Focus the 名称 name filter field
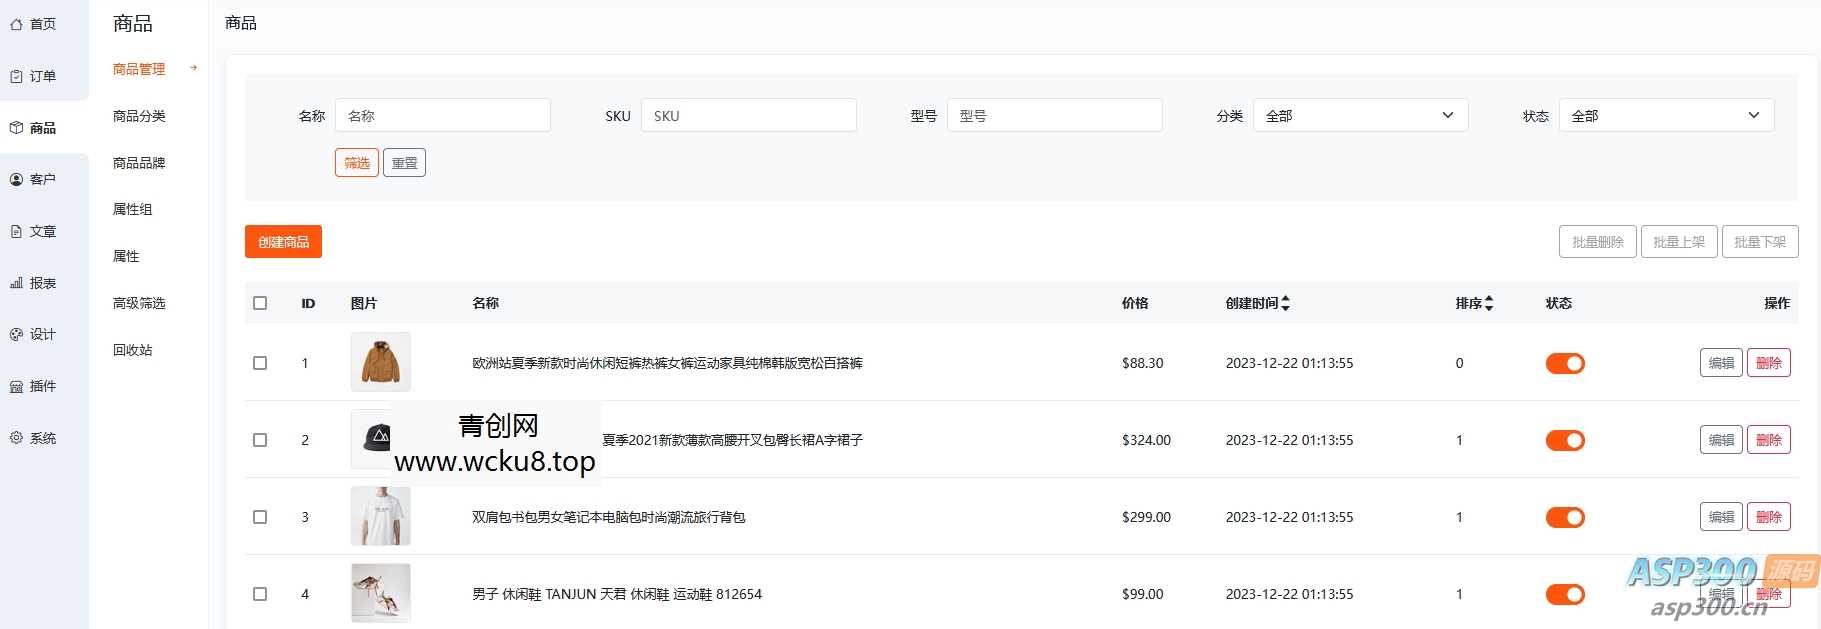The height and width of the screenshot is (629, 1821). point(443,115)
